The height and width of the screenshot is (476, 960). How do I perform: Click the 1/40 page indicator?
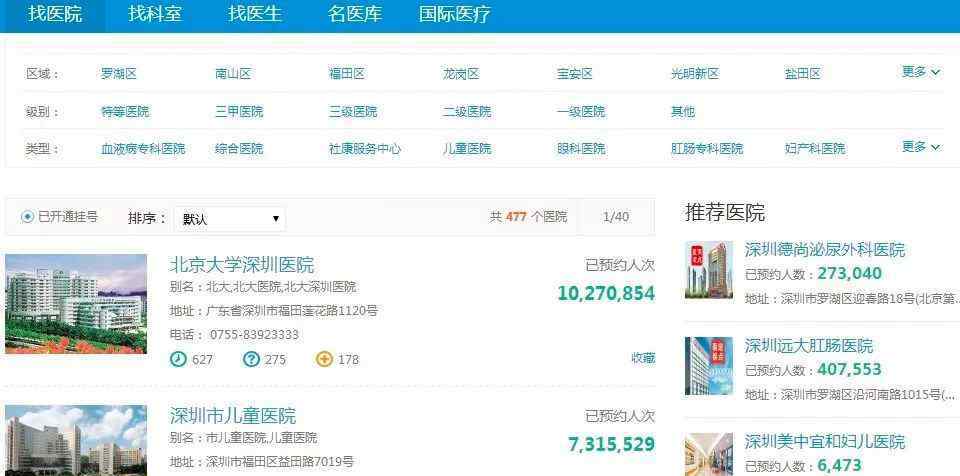point(616,217)
